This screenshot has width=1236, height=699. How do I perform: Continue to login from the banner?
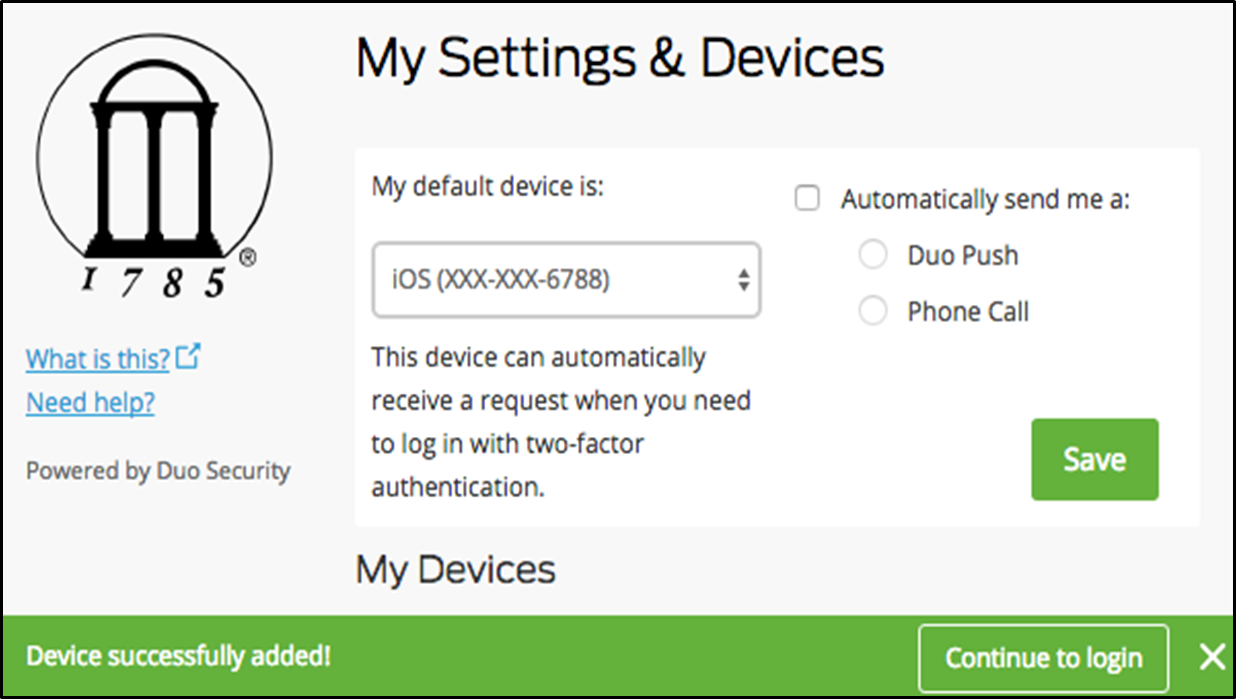pos(1044,658)
